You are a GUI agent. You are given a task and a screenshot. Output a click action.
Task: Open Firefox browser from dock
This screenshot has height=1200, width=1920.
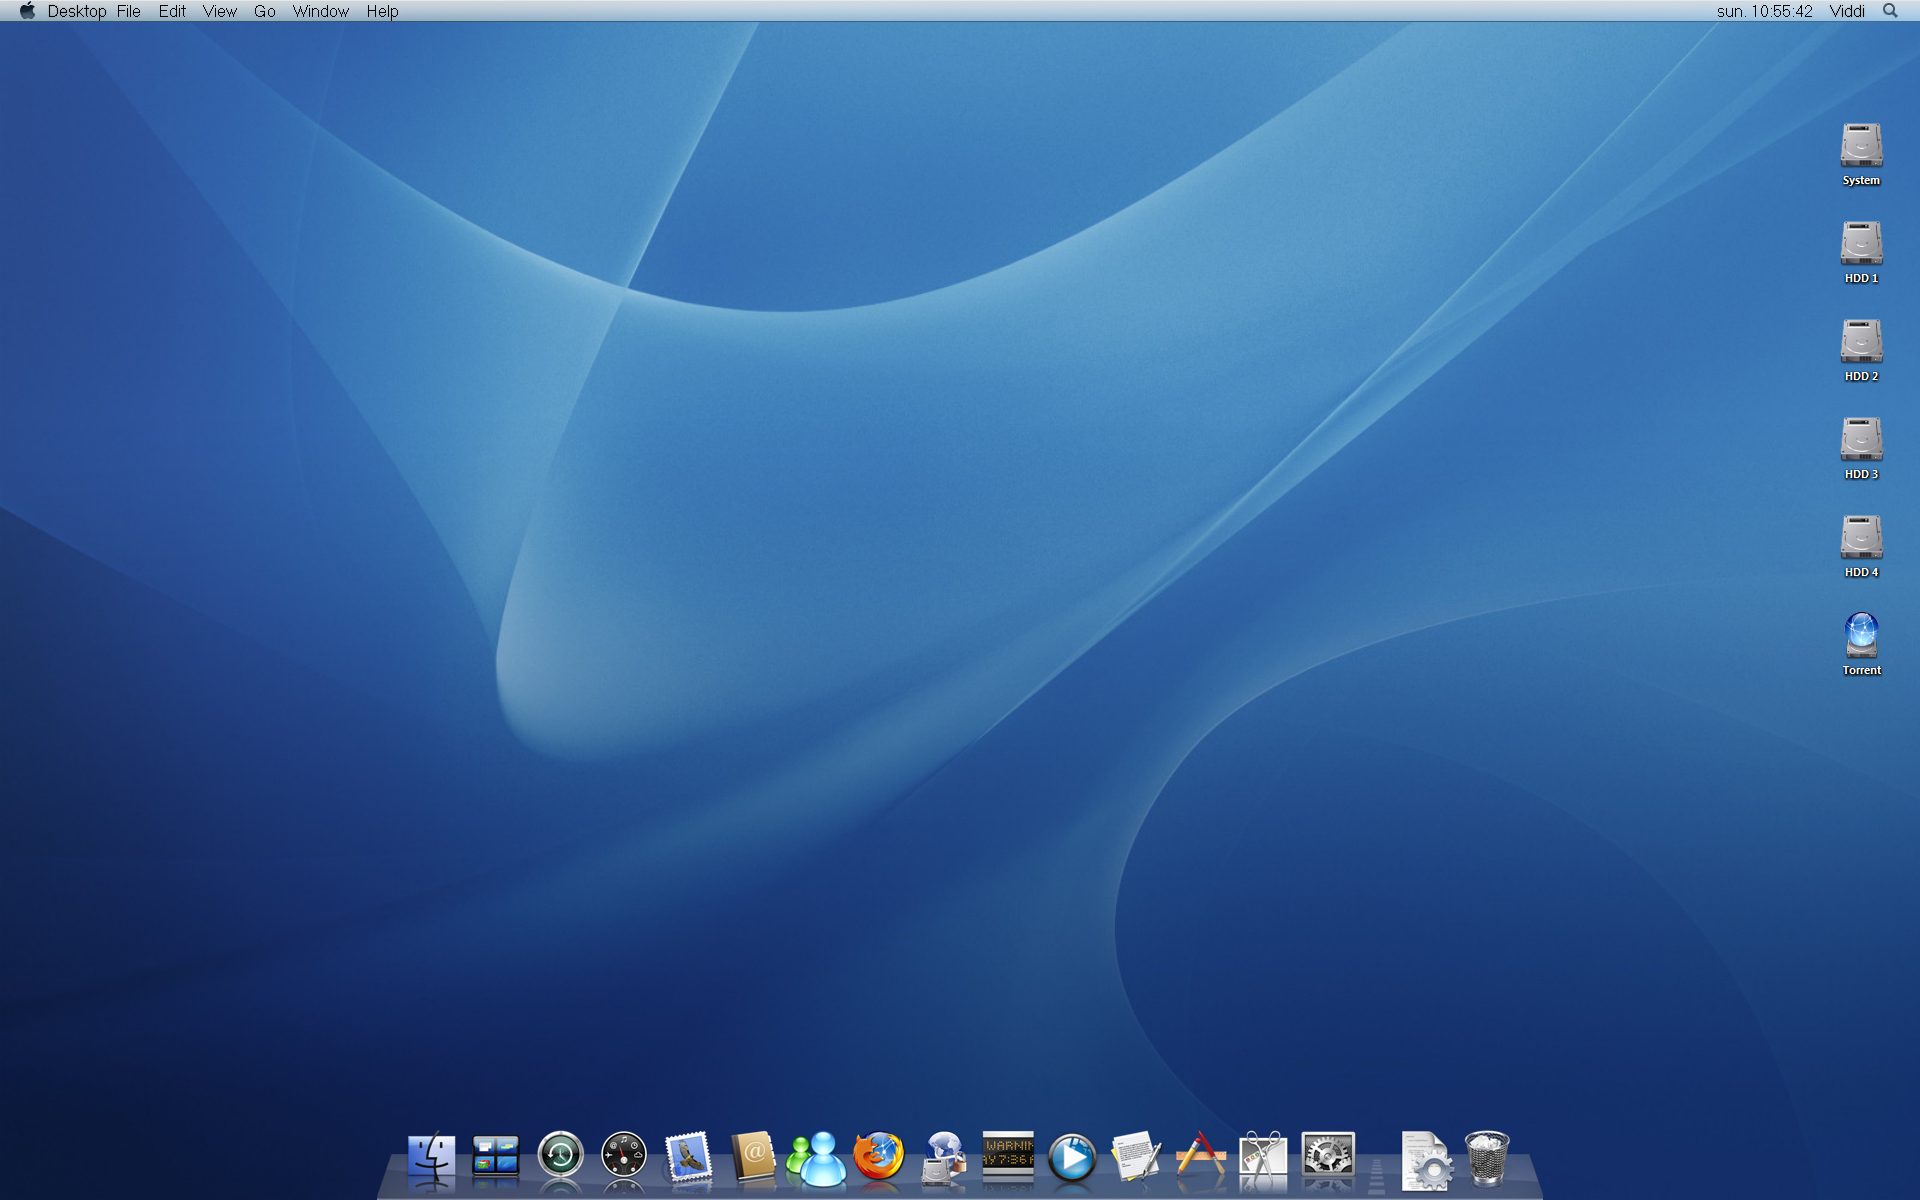click(879, 1157)
